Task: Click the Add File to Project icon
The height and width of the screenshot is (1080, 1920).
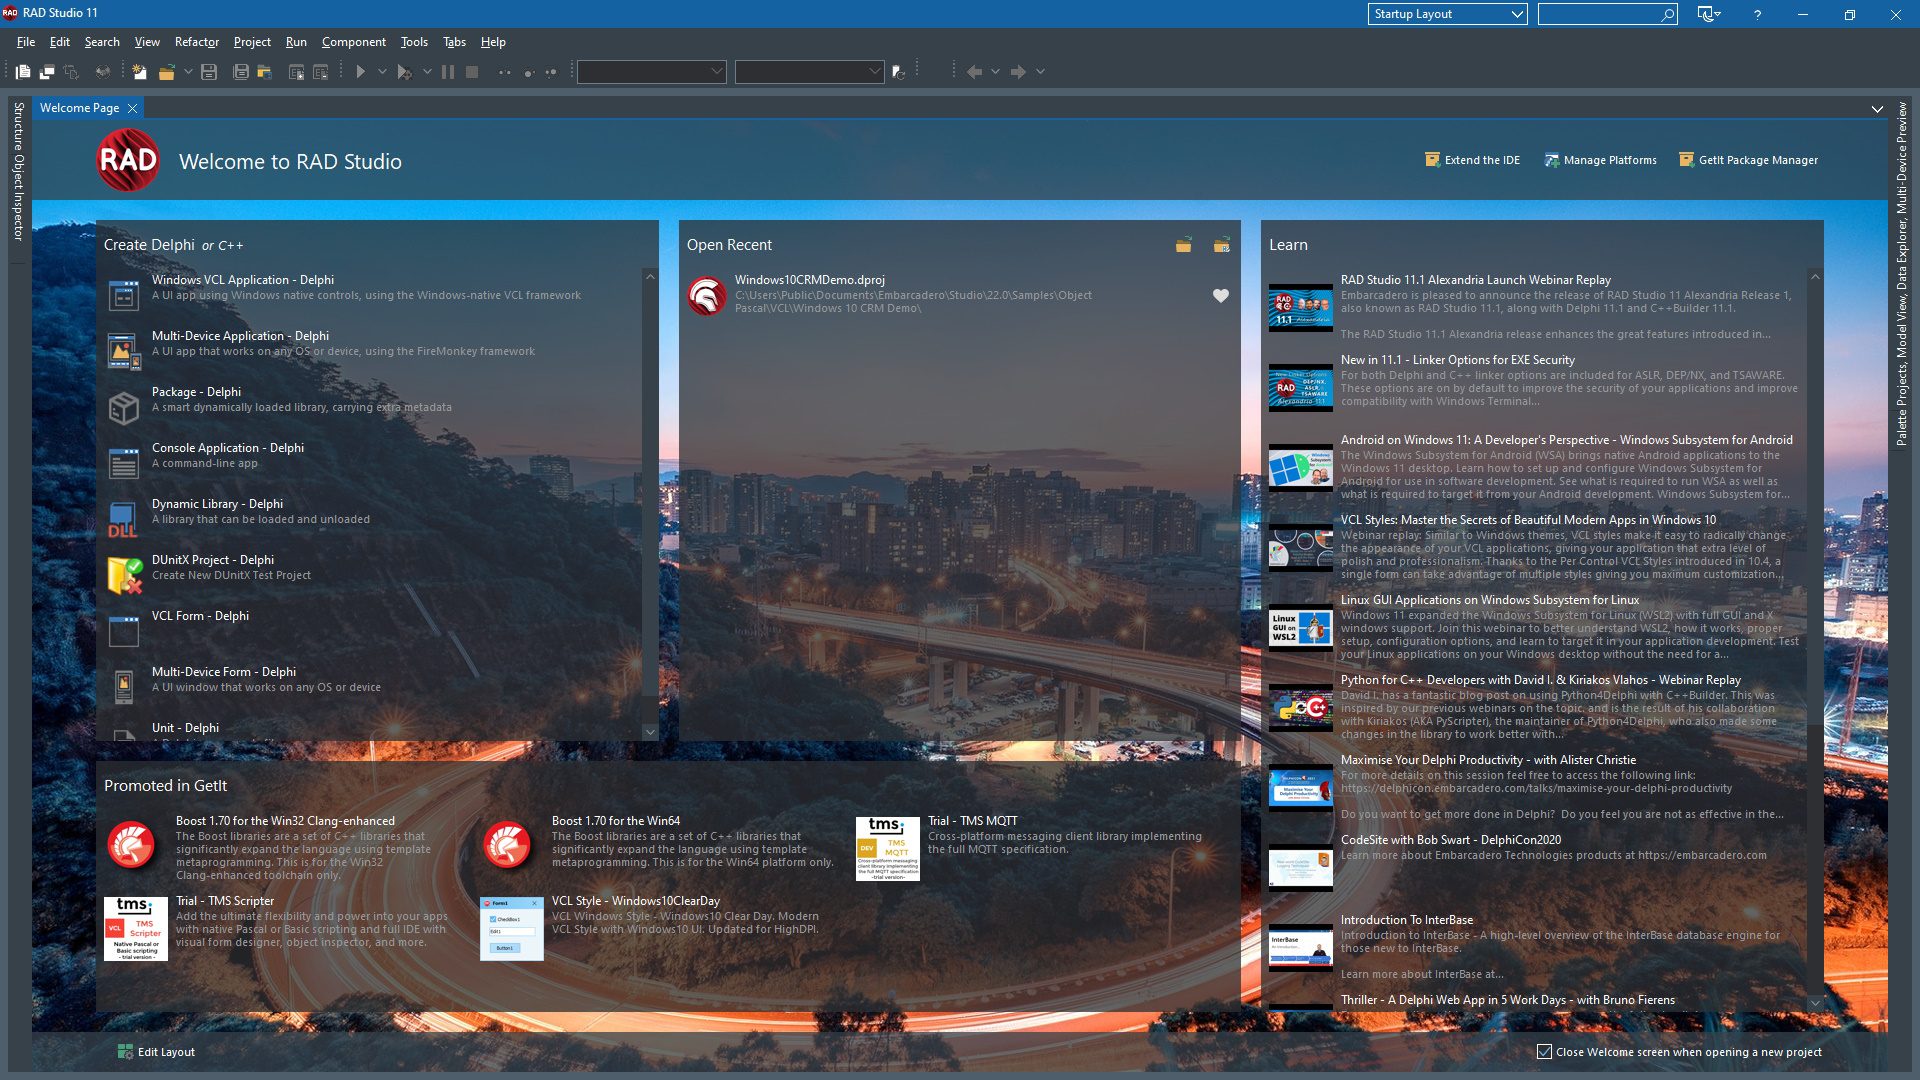Action: [296, 72]
